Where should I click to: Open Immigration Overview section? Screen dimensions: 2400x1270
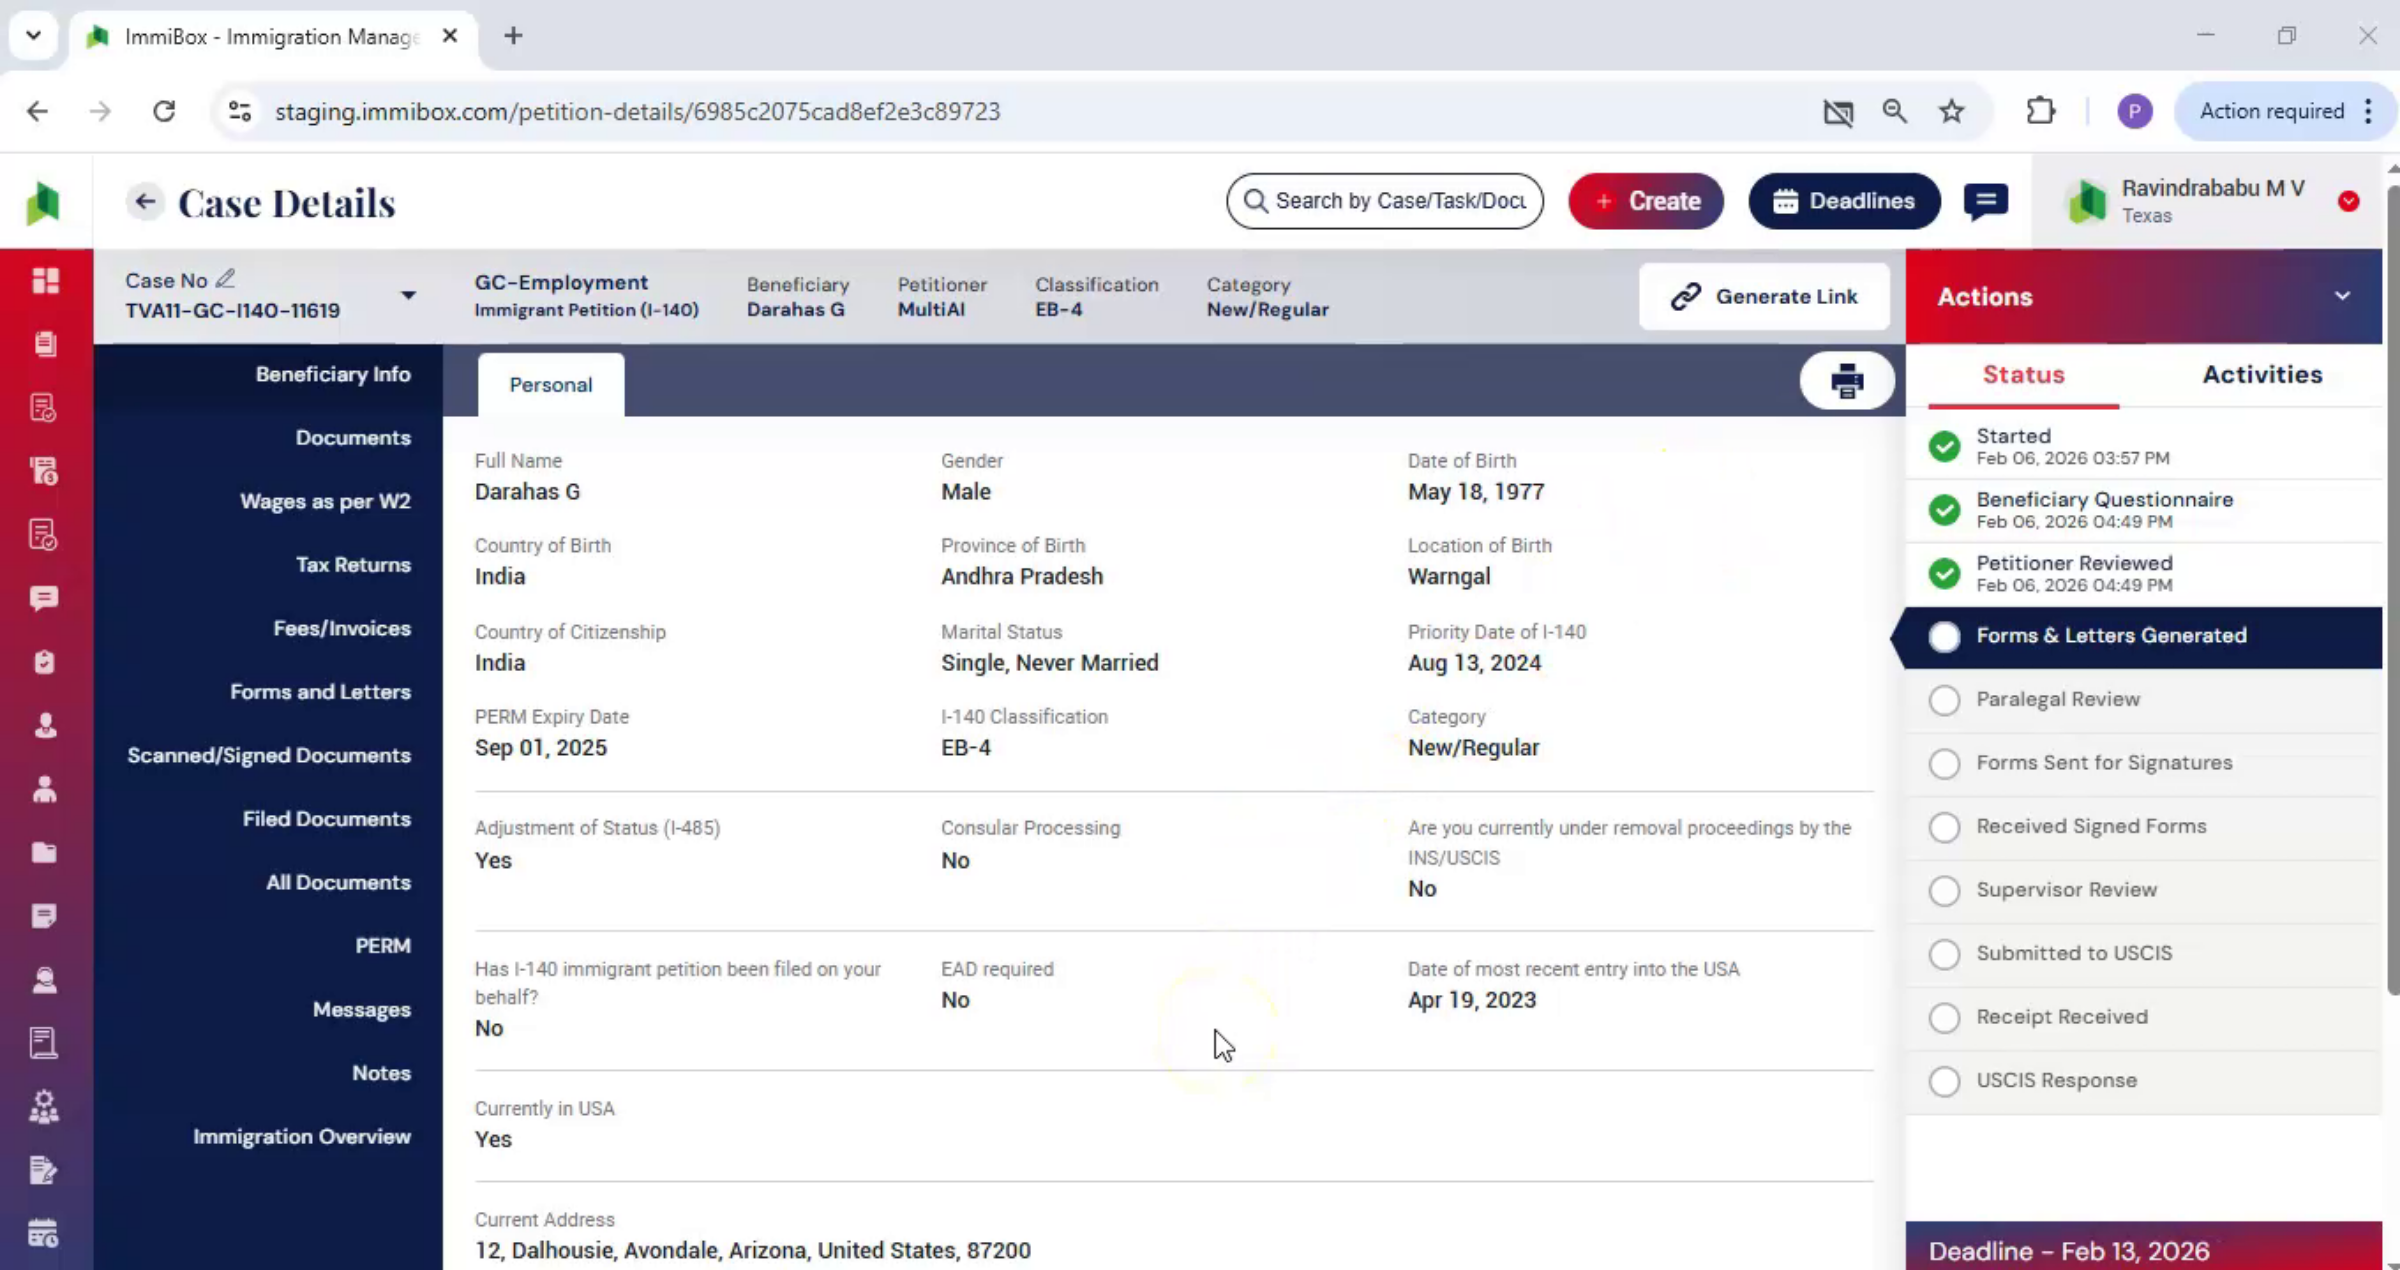[302, 1137]
